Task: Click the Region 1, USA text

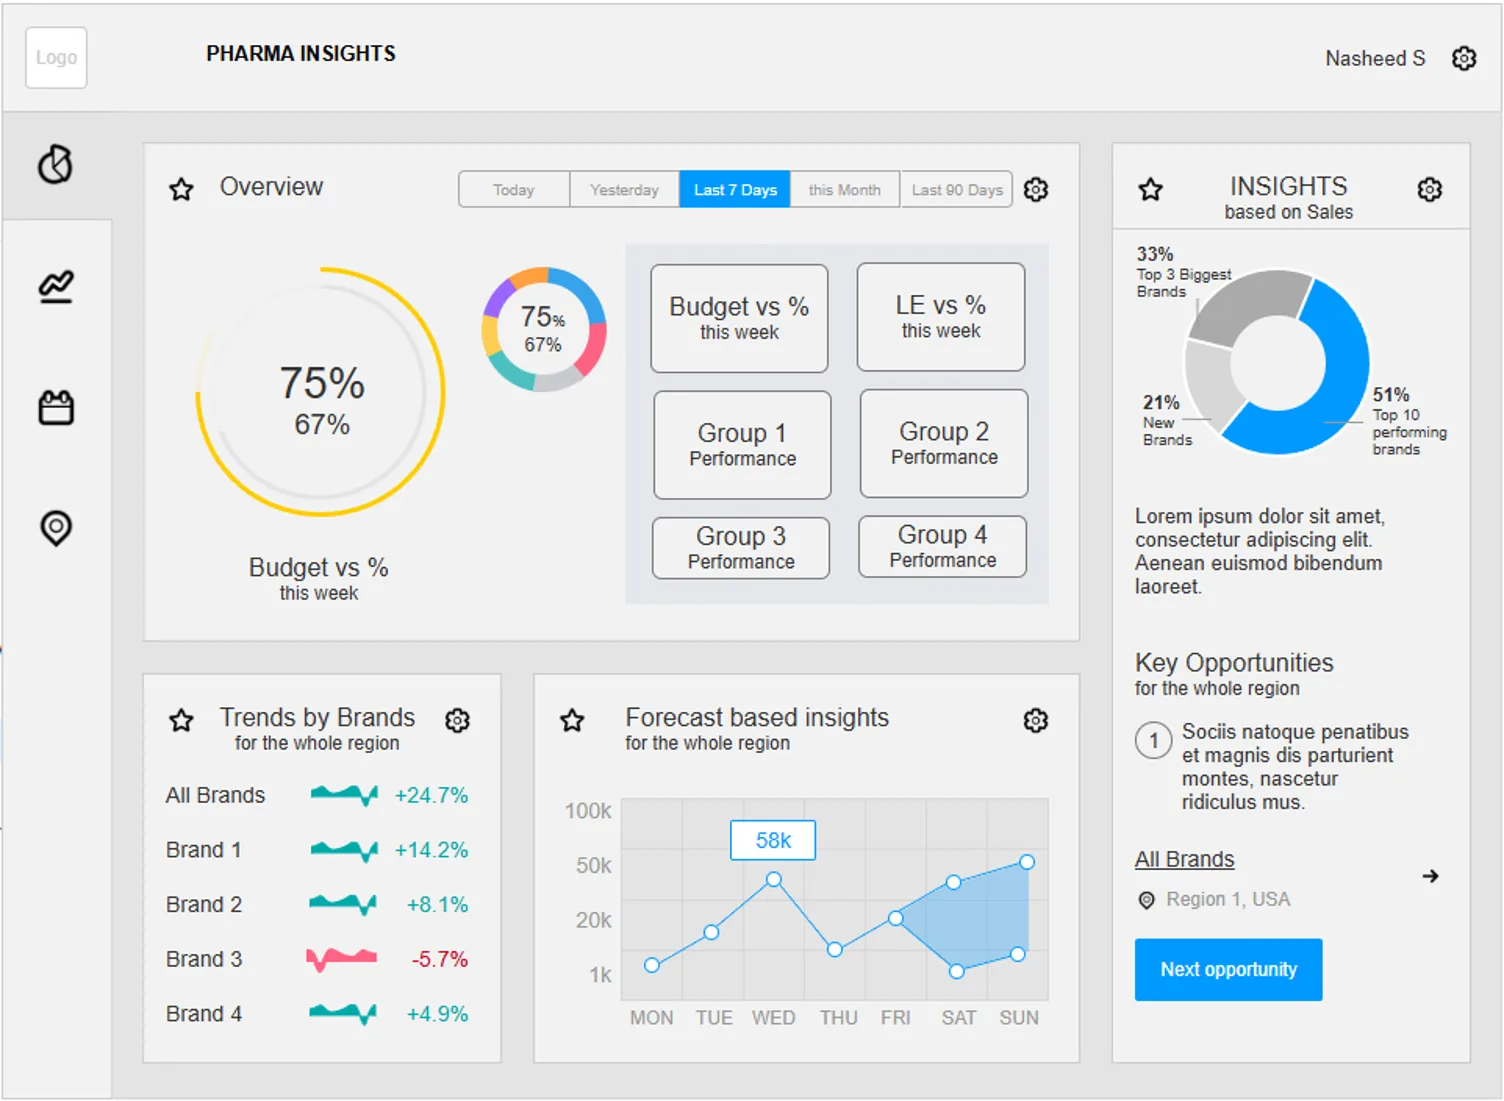Action: click(x=1228, y=899)
